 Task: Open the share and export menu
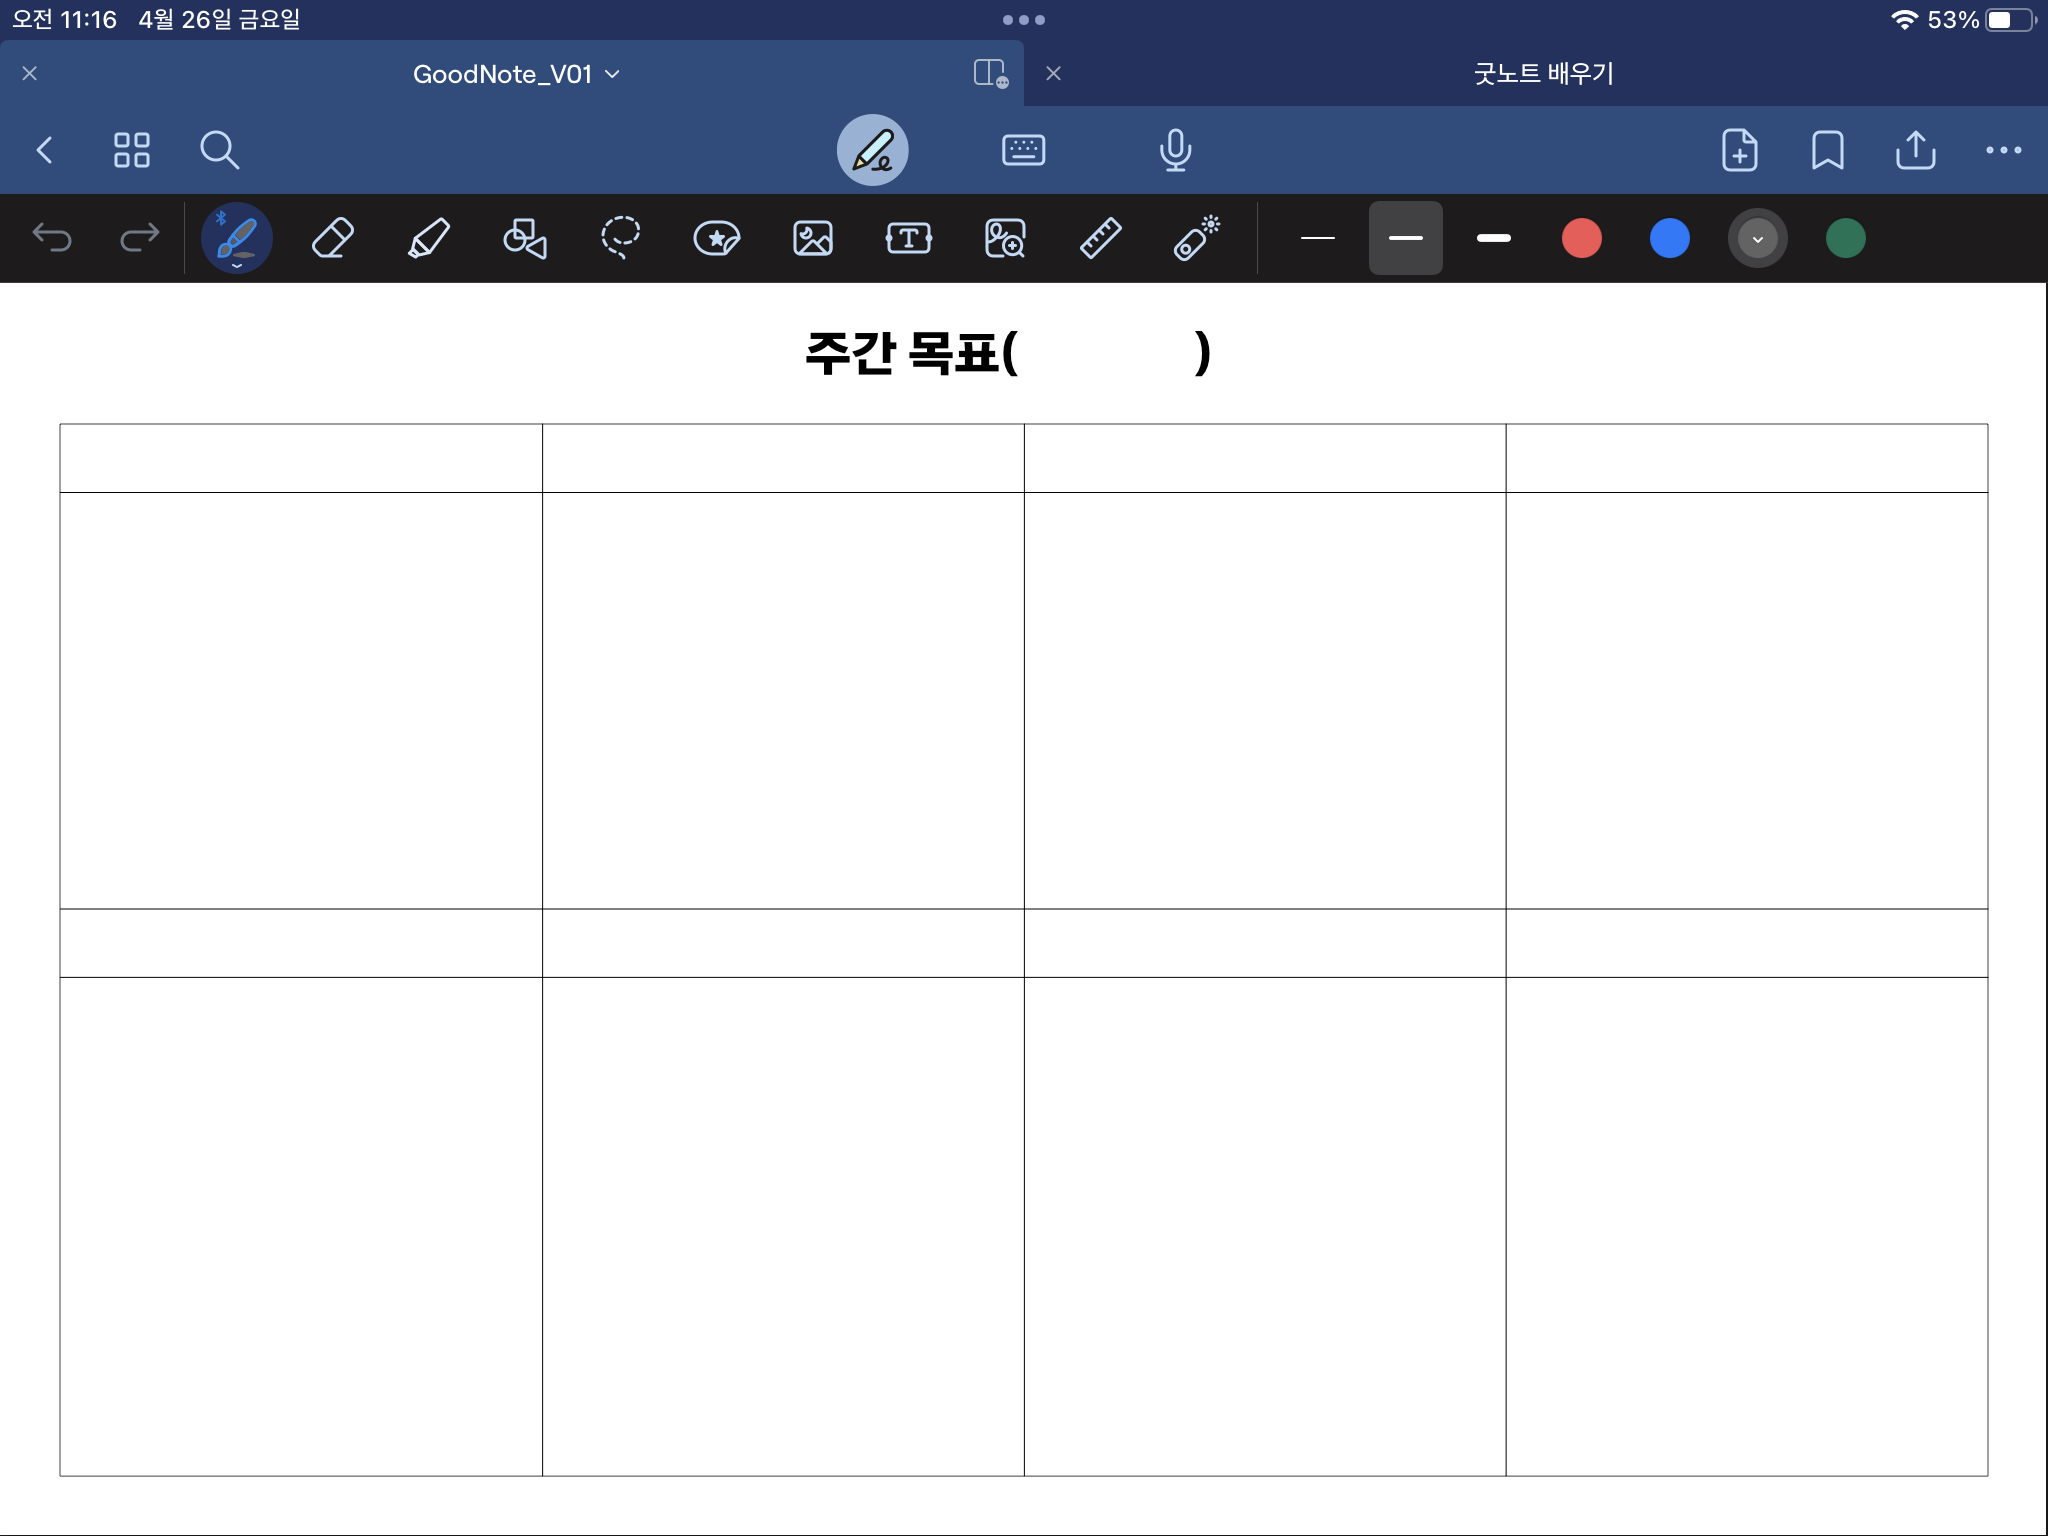click(x=1916, y=150)
